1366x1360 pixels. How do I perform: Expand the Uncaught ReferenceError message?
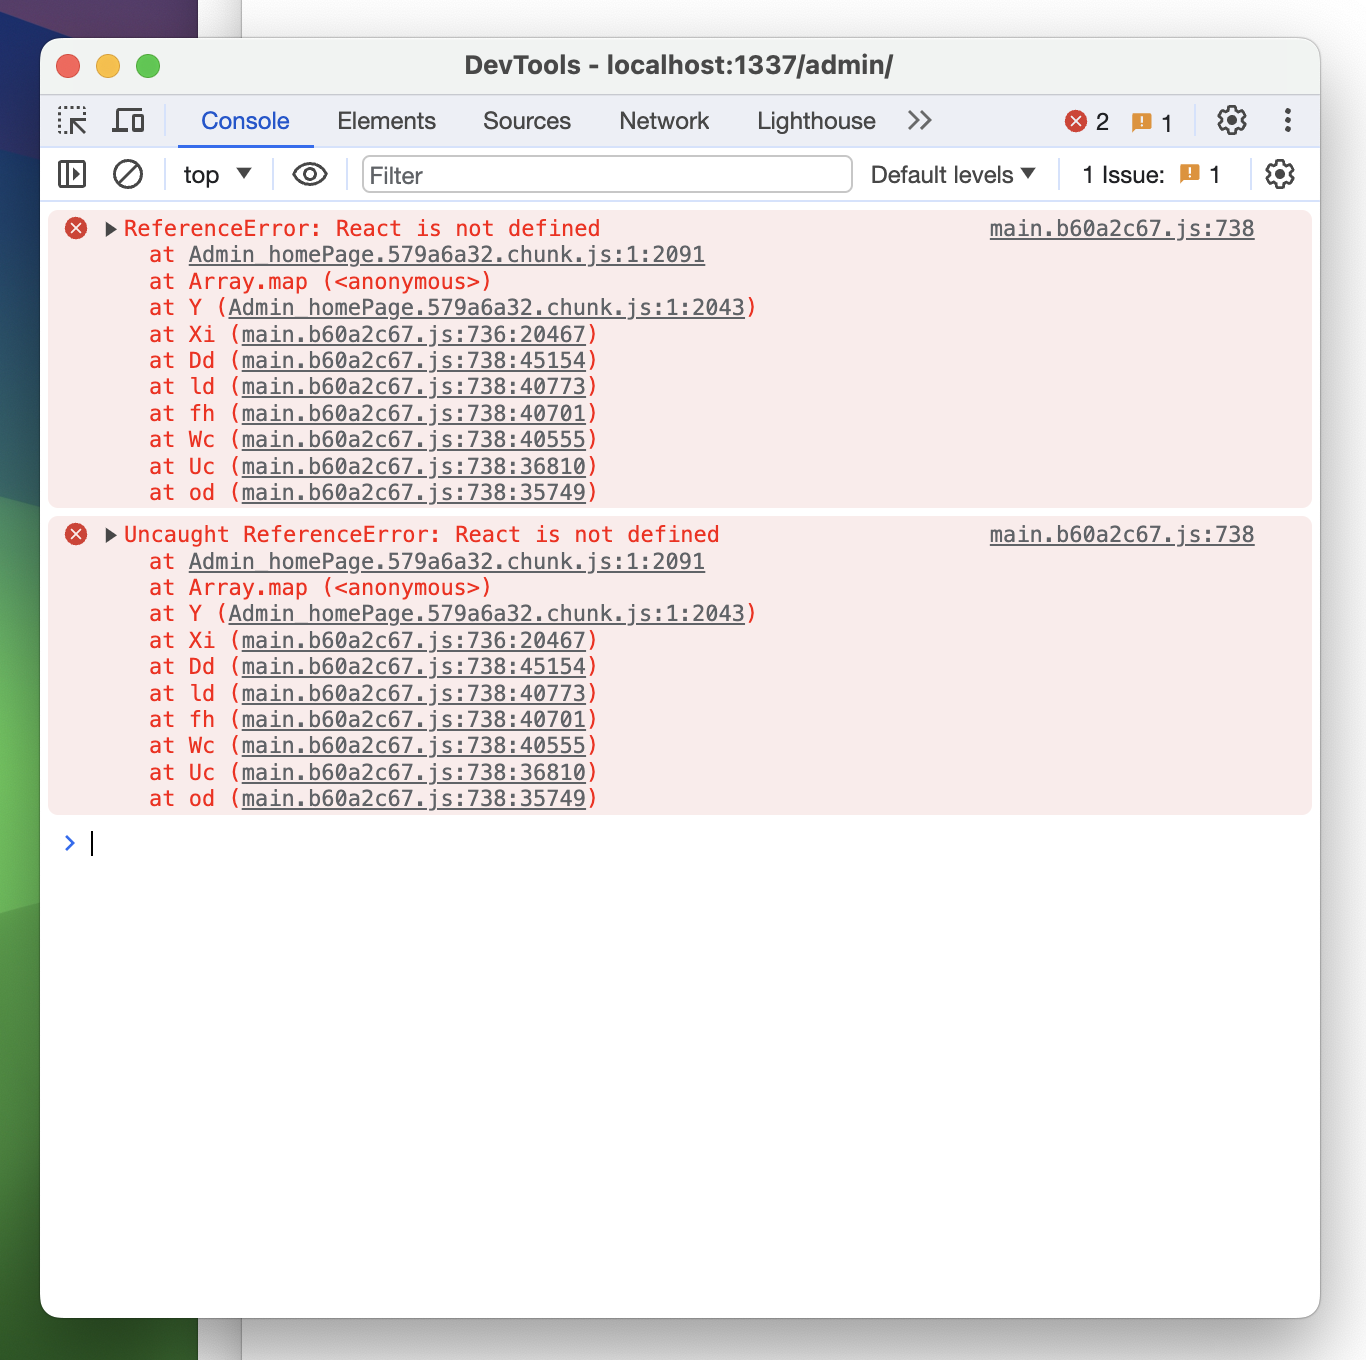111,534
